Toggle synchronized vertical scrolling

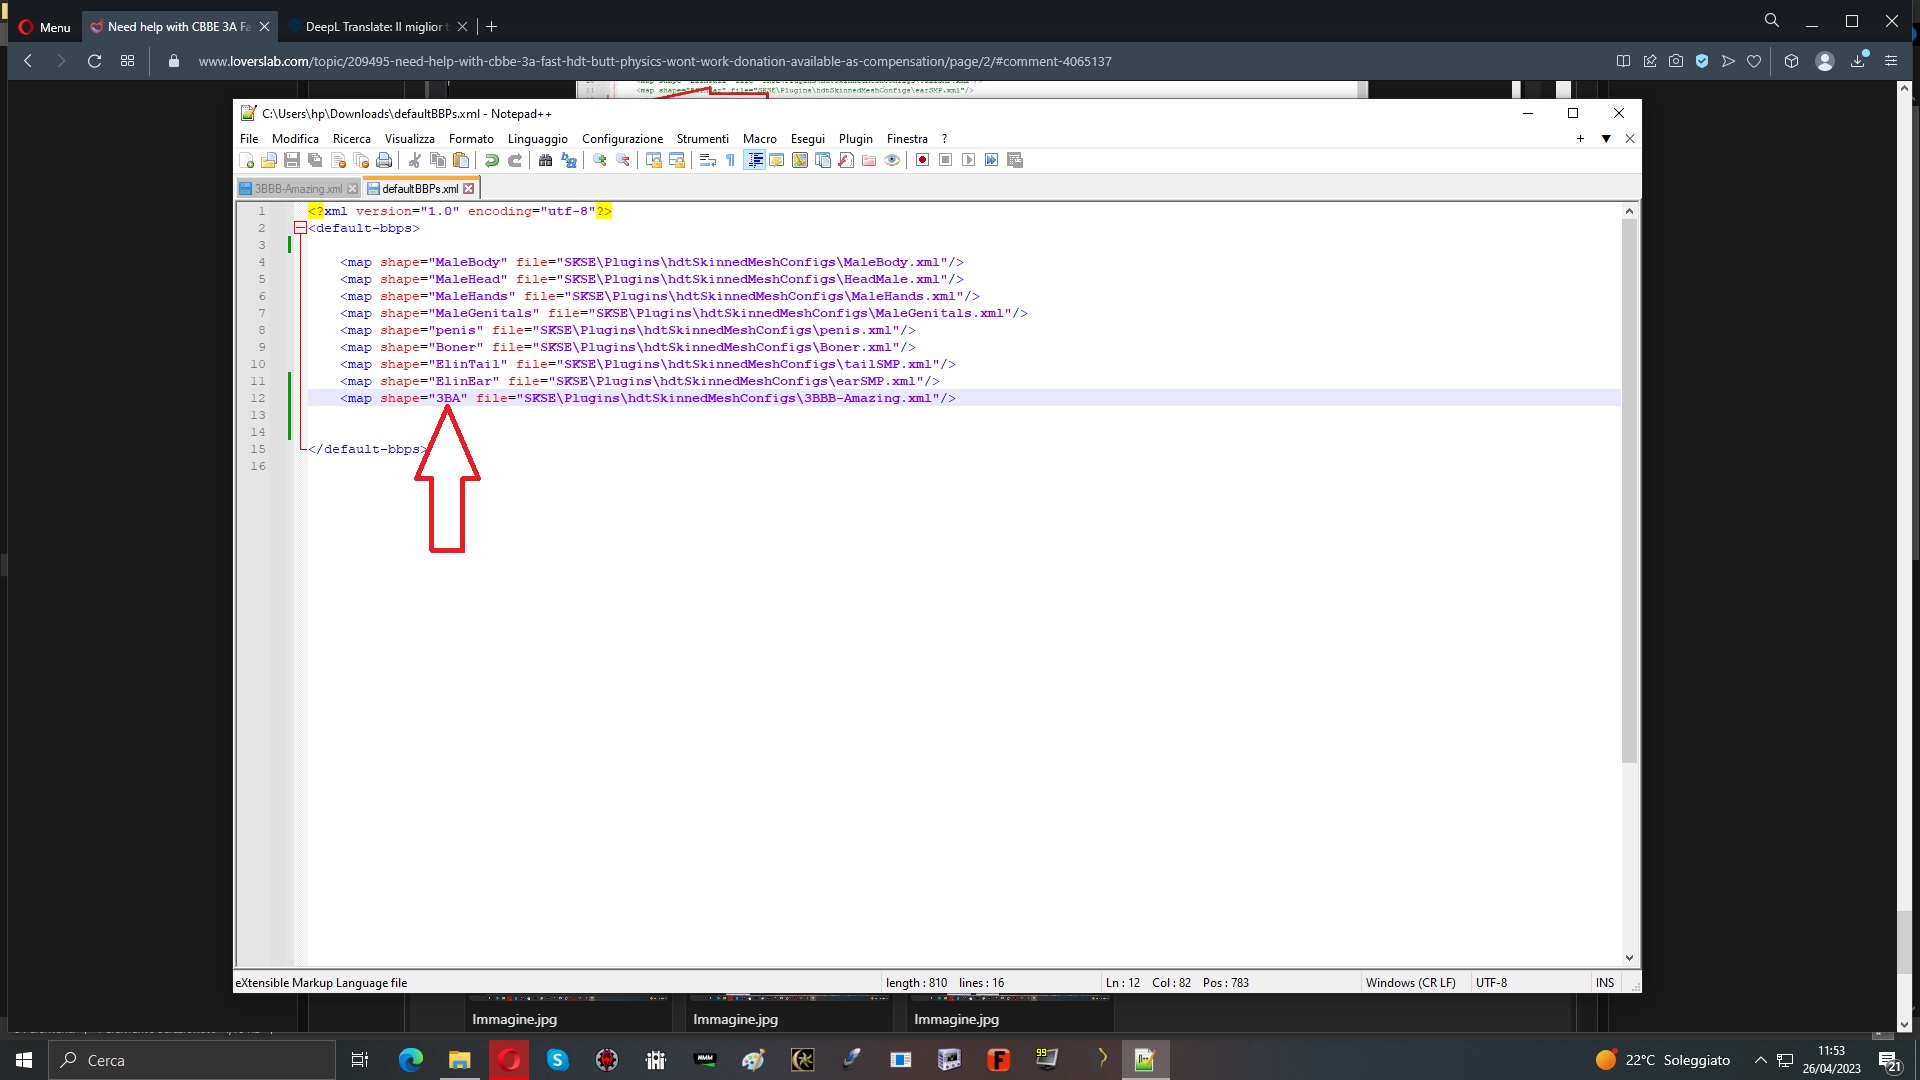point(654,160)
